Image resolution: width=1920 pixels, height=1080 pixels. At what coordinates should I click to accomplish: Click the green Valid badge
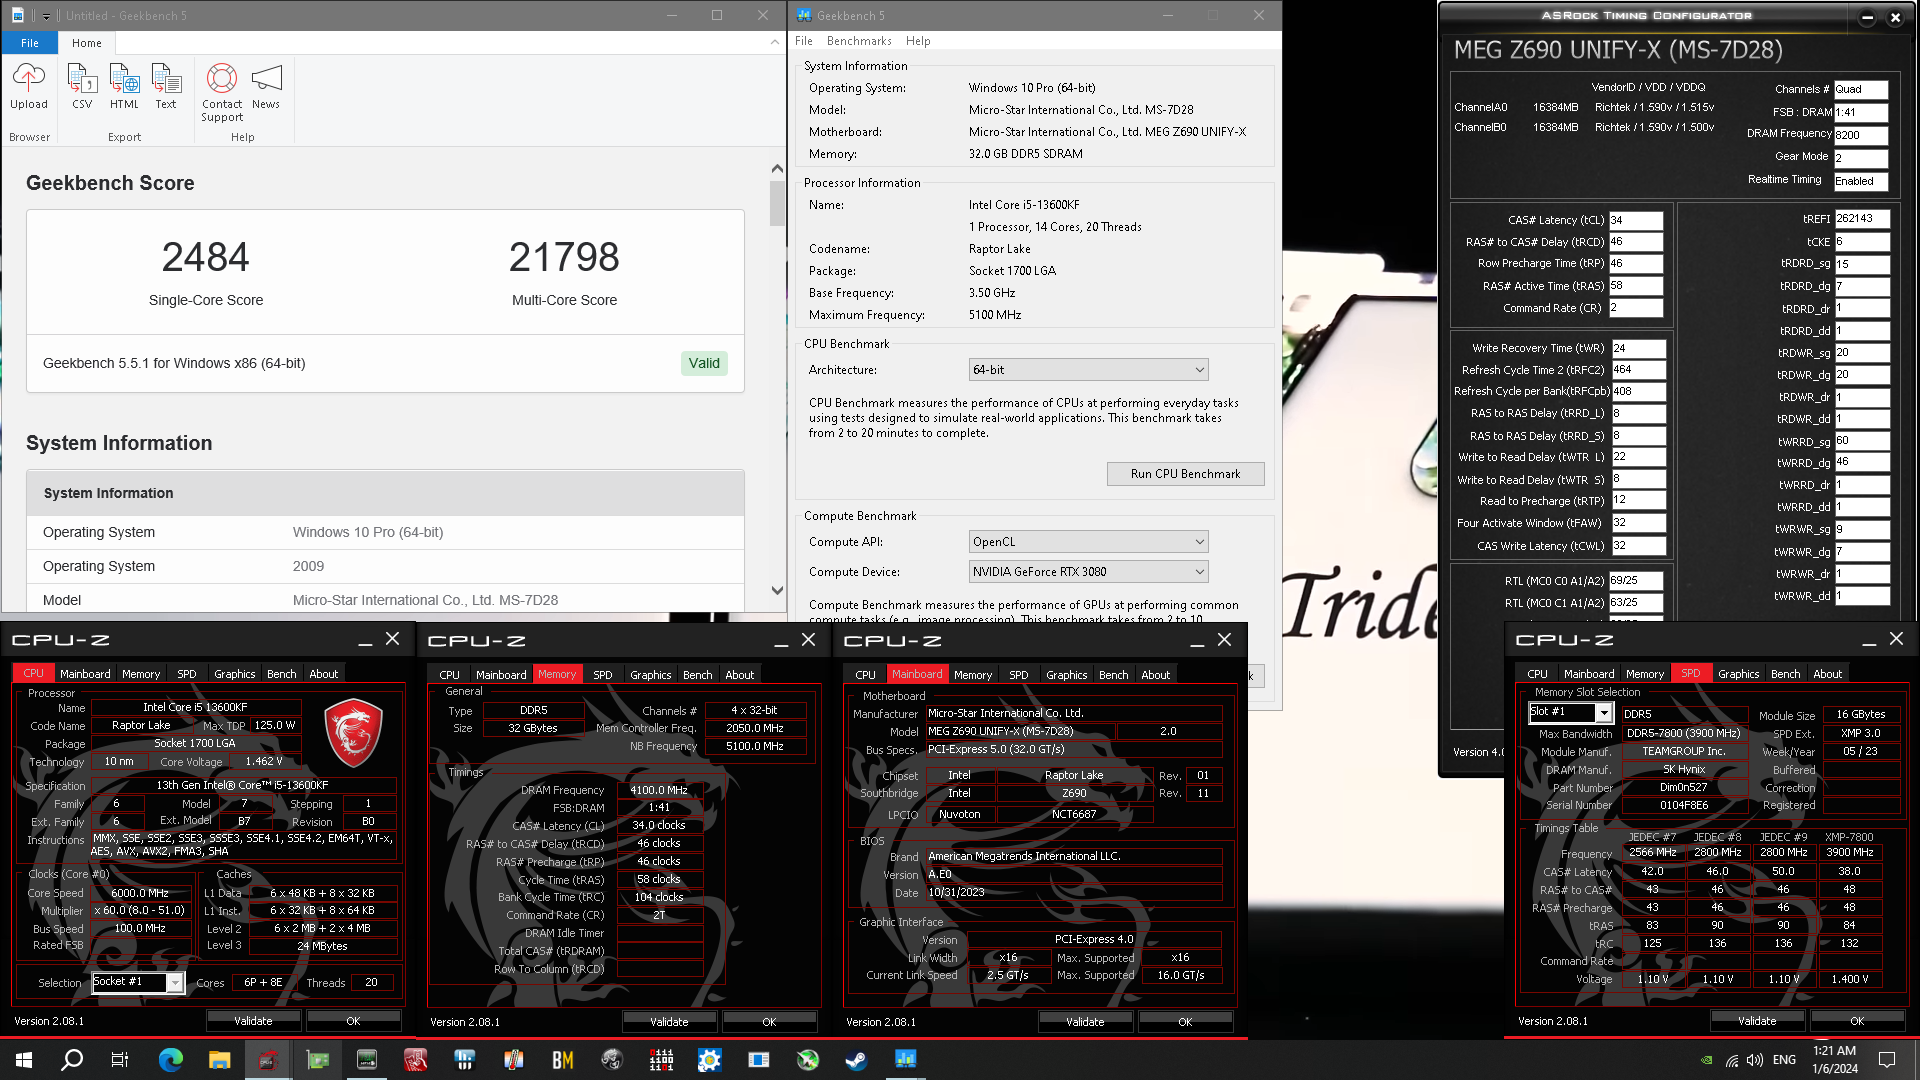coord(704,363)
